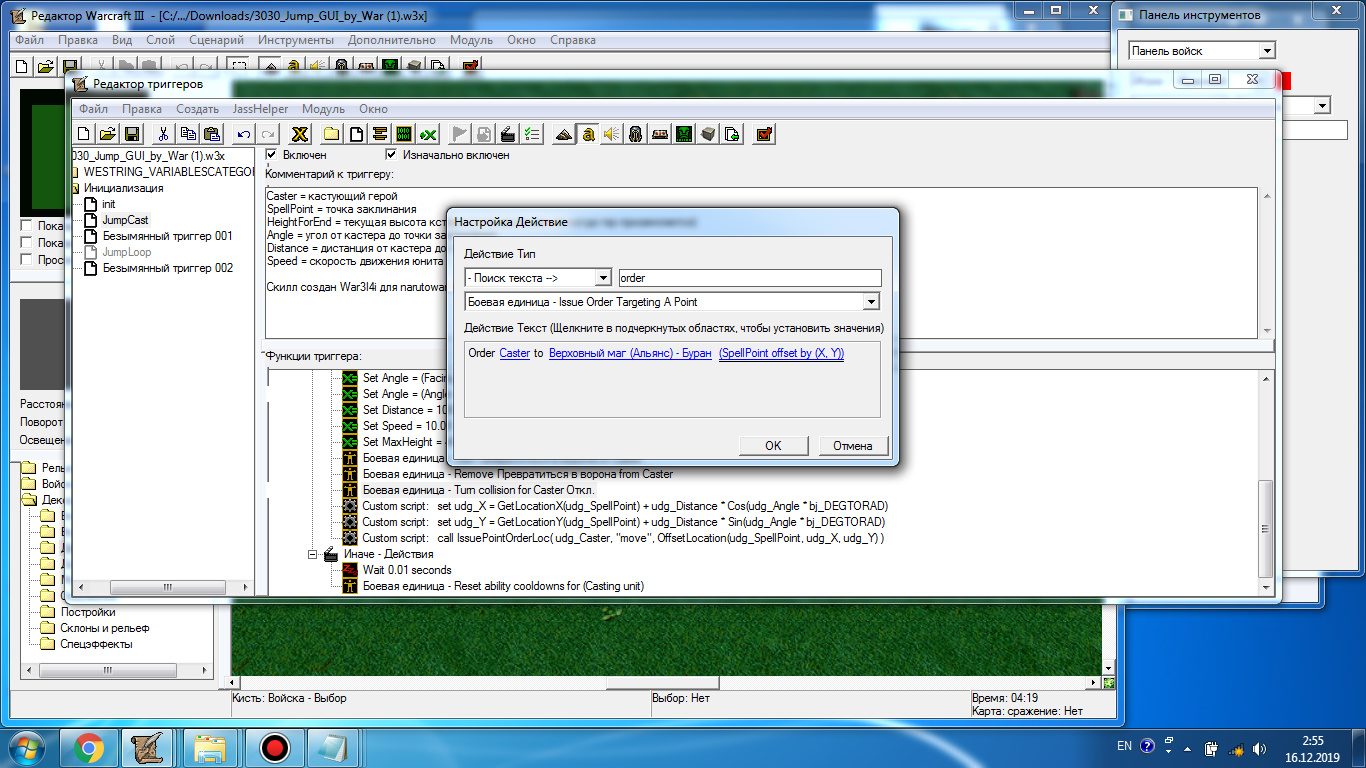Toggle the 'Изначально включен' checkbox
The height and width of the screenshot is (768, 1366).
click(391, 155)
